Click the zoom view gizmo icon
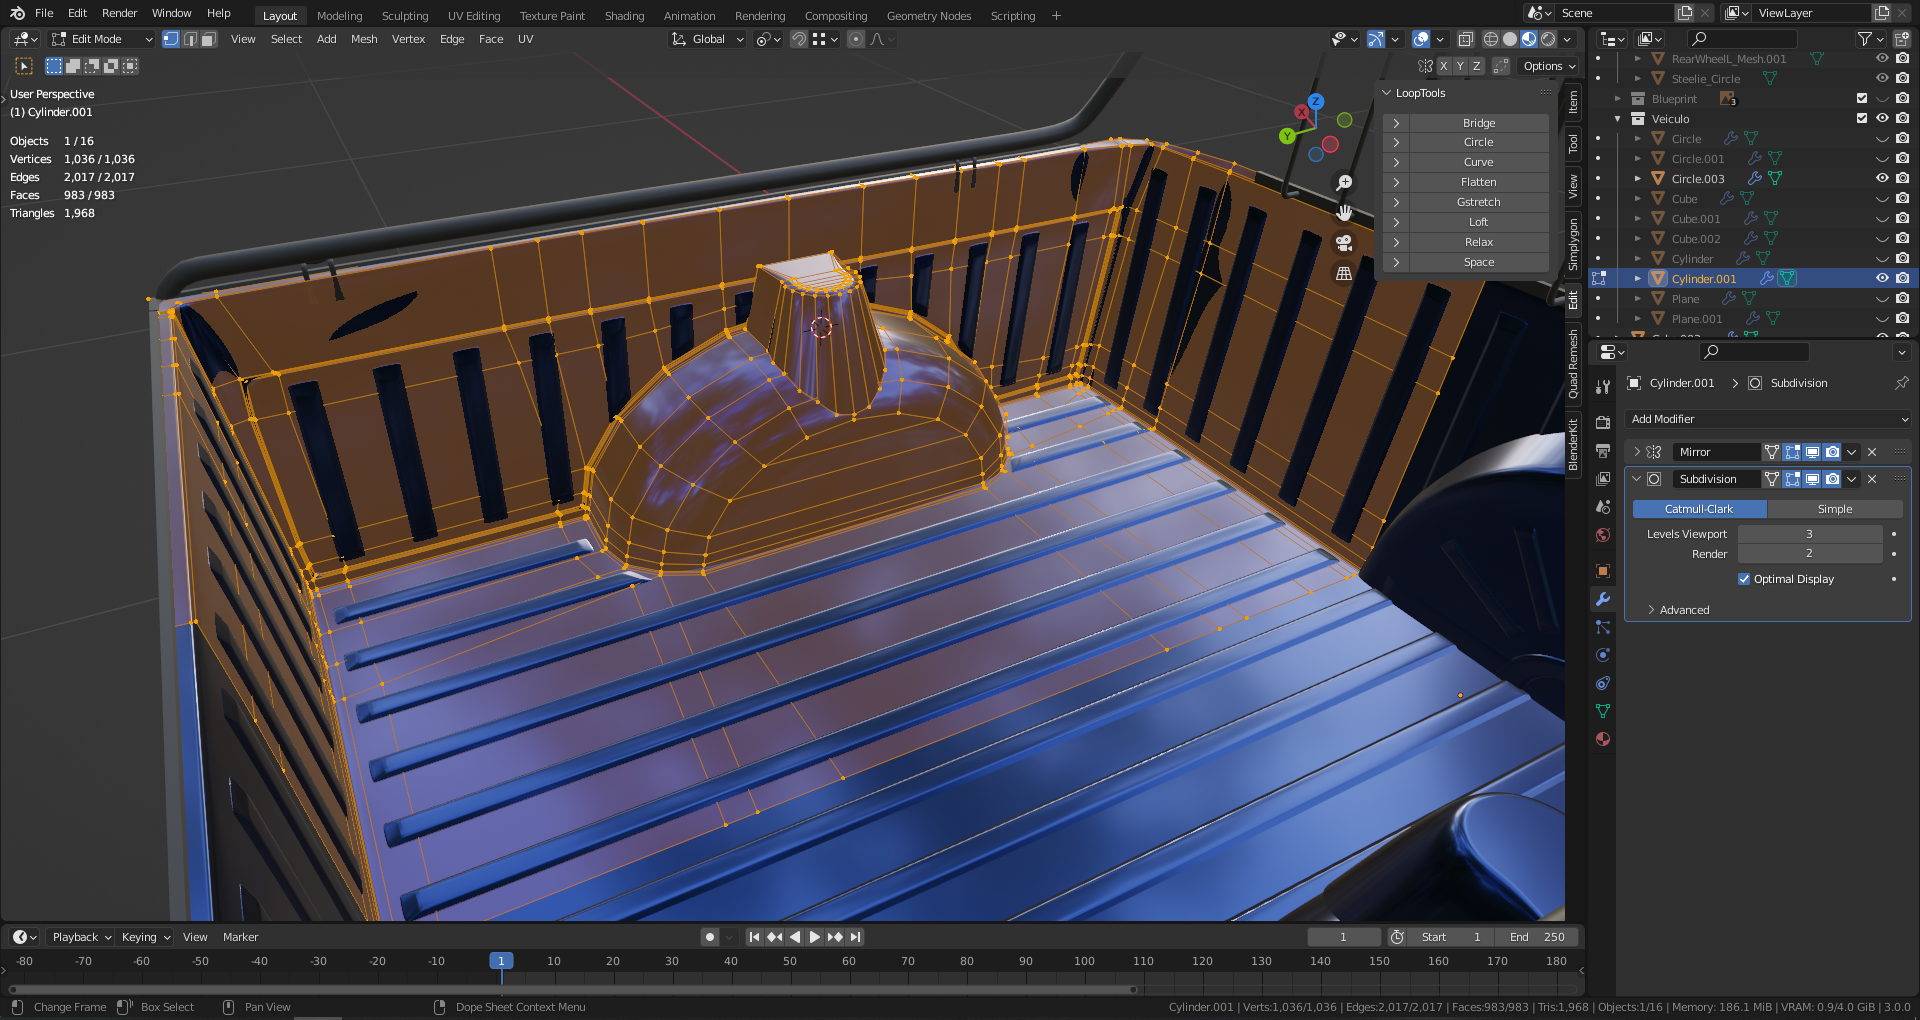The image size is (1920, 1020). (x=1344, y=183)
